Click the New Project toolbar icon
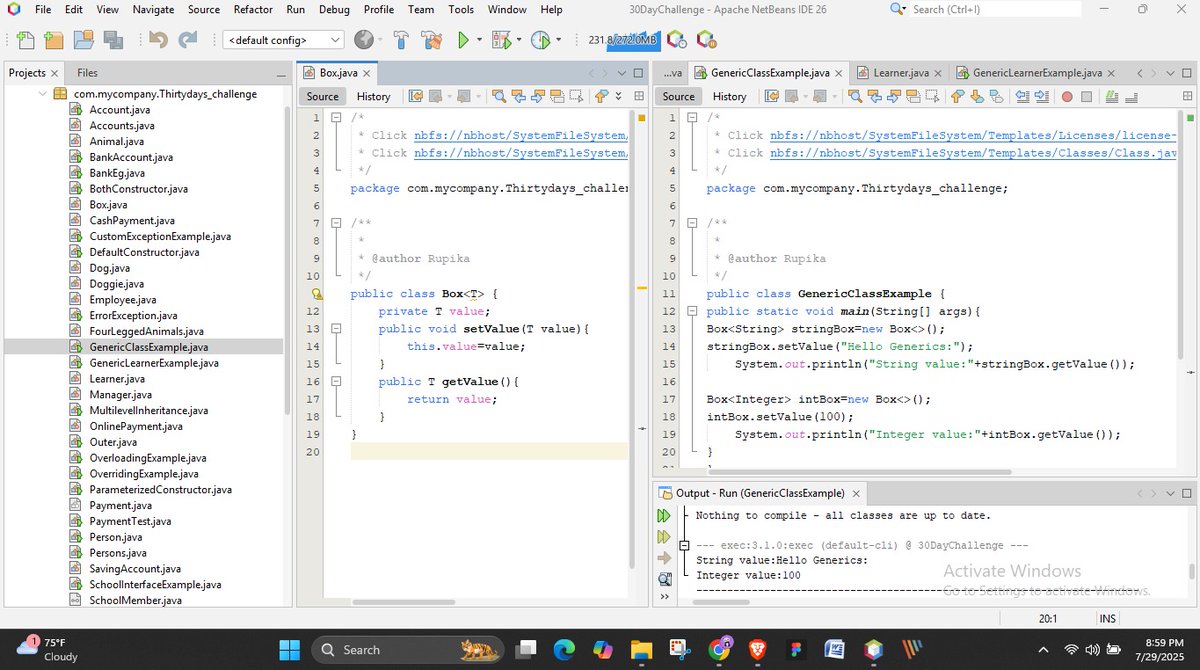1200x670 pixels. (54, 40)
